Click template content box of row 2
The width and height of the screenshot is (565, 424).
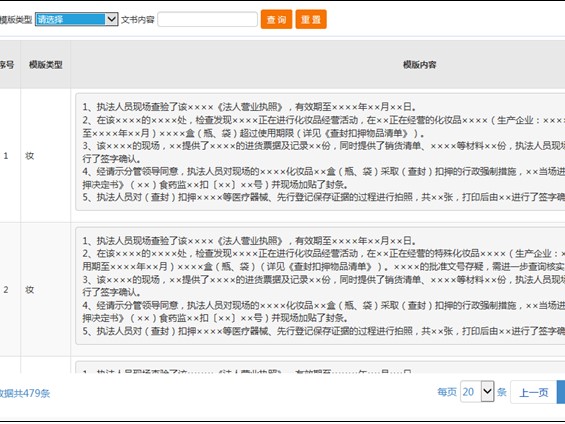320,286
